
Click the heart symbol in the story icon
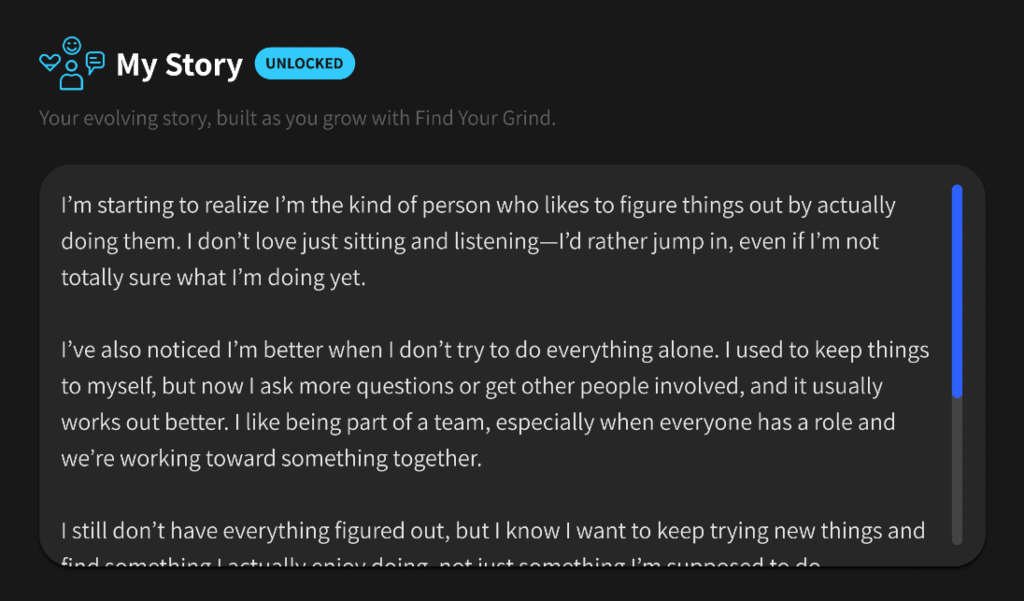[49, 64]
